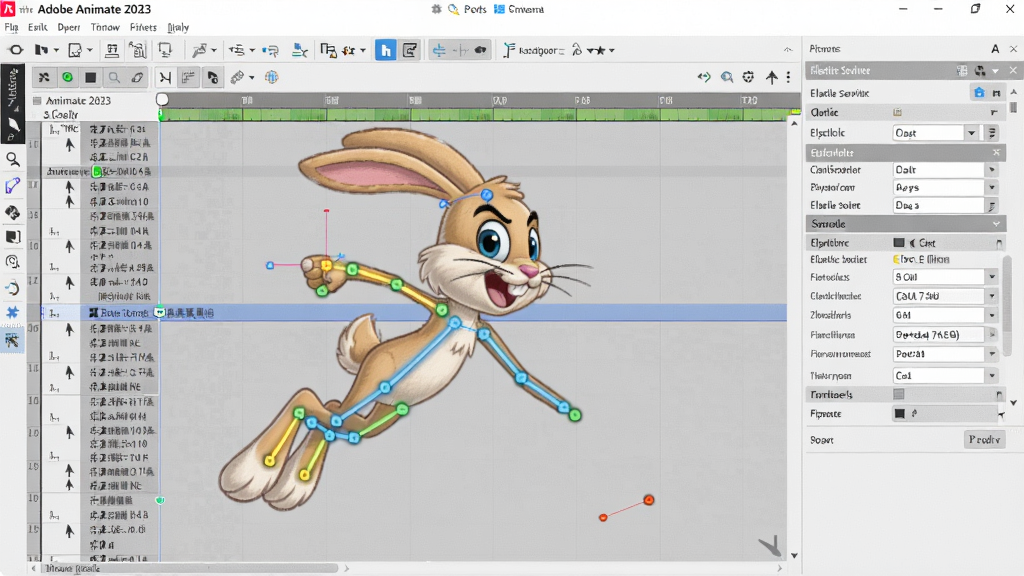Click the 'Animate 2023' layer name

coord(78,101)
